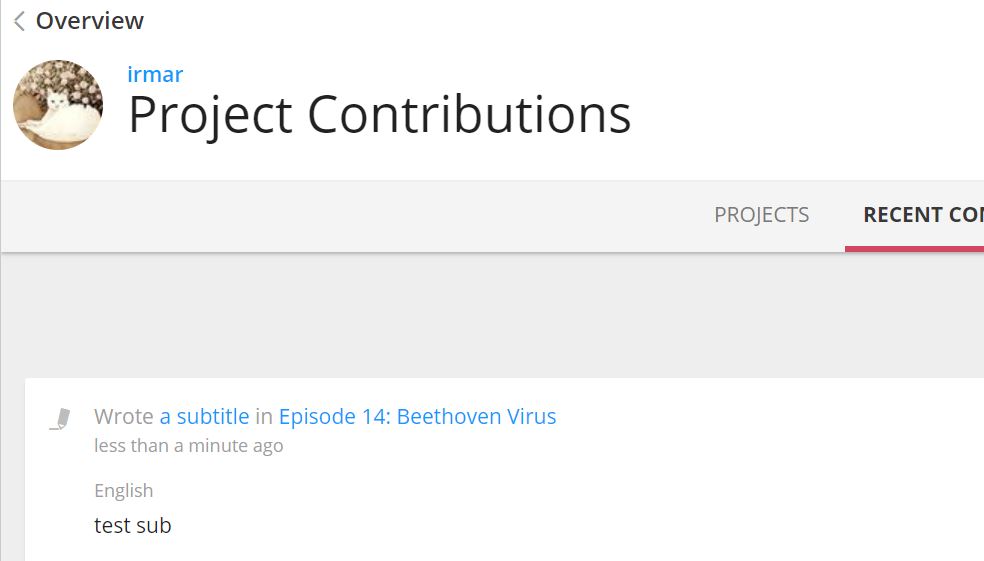Click the word 'in' between the two links
The width and height of the screenshot is (984, 561).
click(264, 416)
